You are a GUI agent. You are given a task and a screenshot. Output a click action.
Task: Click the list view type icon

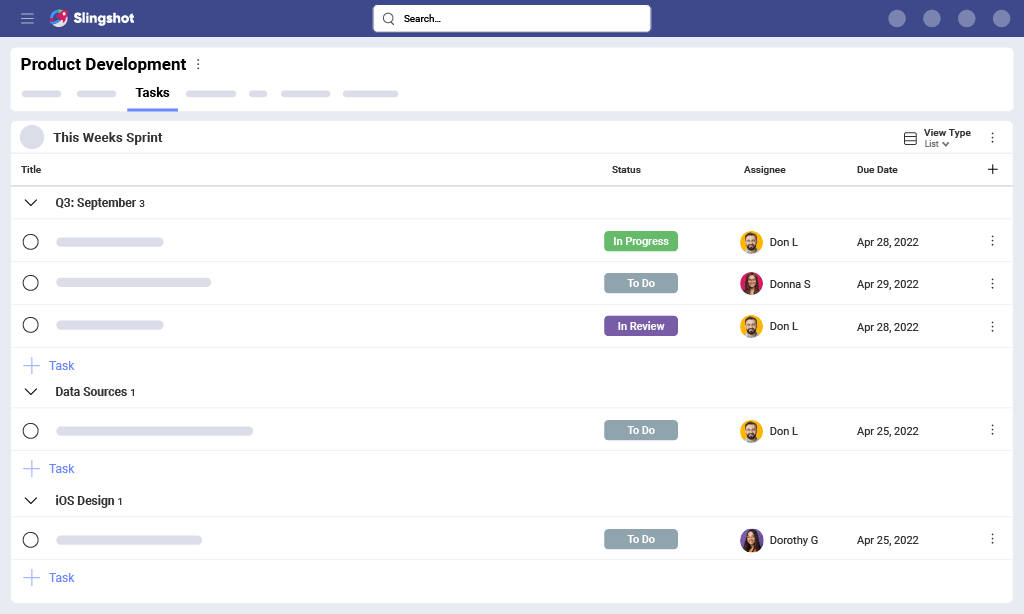point(910,138)
